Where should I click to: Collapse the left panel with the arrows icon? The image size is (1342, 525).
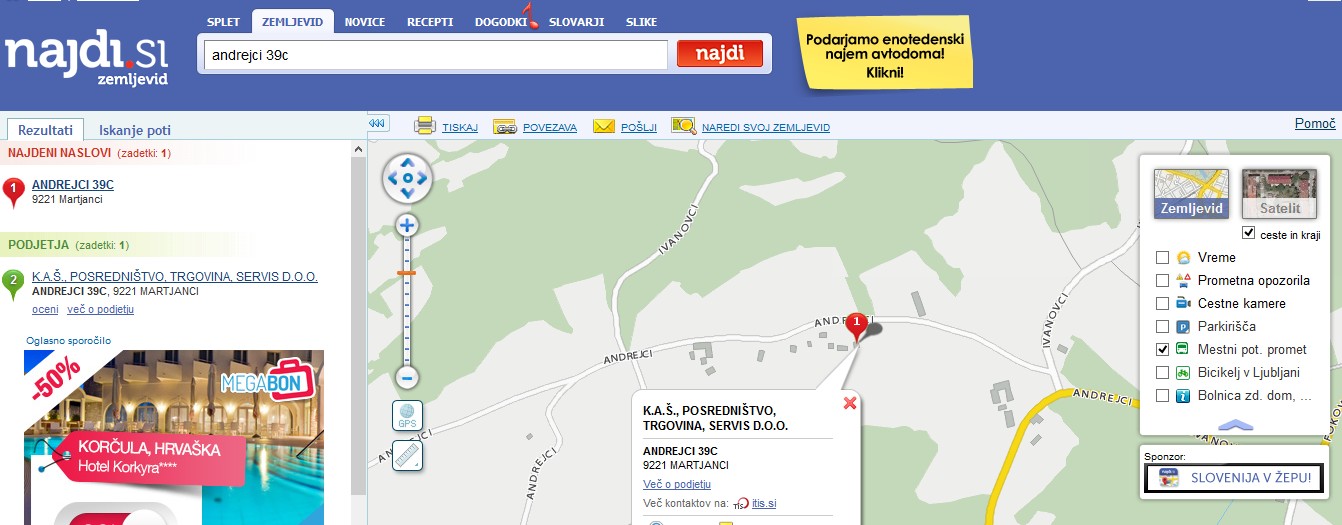click(x=378, y=123)
